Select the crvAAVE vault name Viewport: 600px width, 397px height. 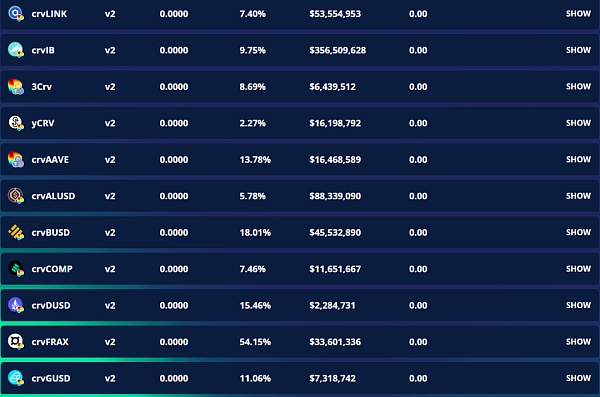click(50, 160)
